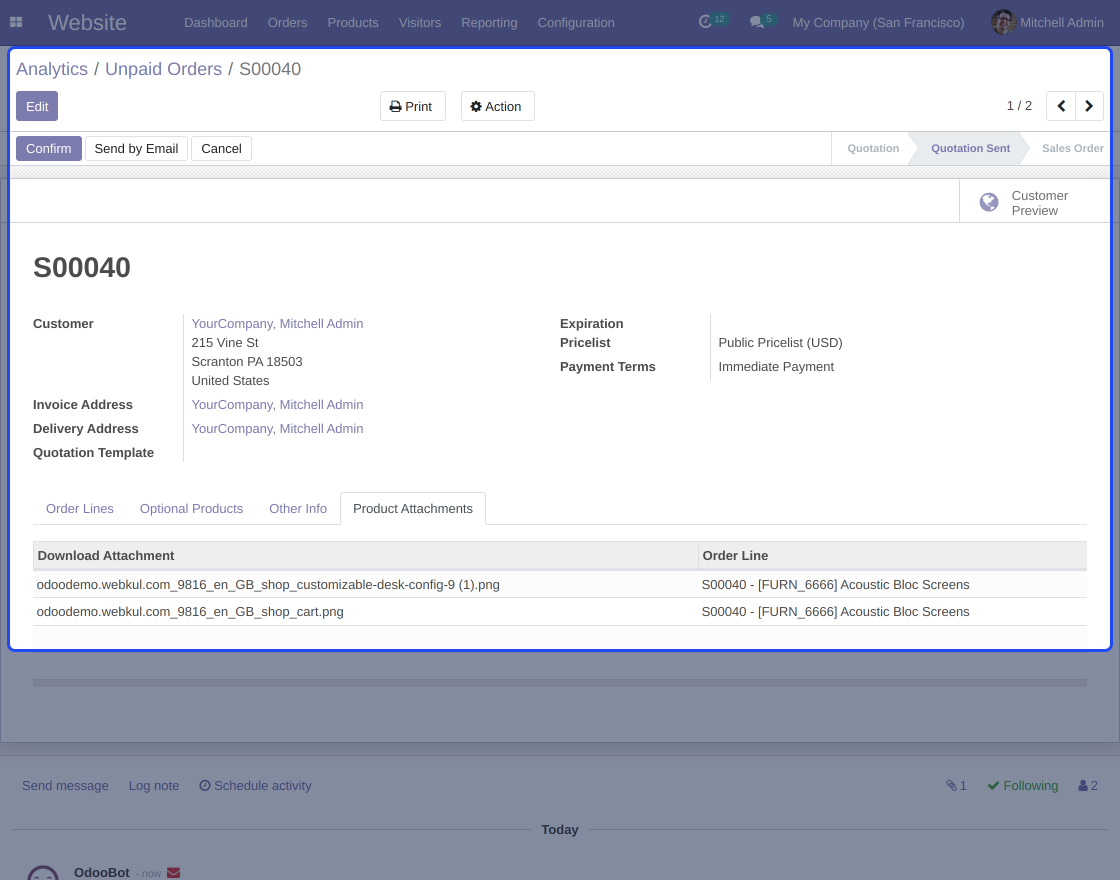Navigate to Analytics breadcrumb

pyautogui.click(x=52, y=69)
